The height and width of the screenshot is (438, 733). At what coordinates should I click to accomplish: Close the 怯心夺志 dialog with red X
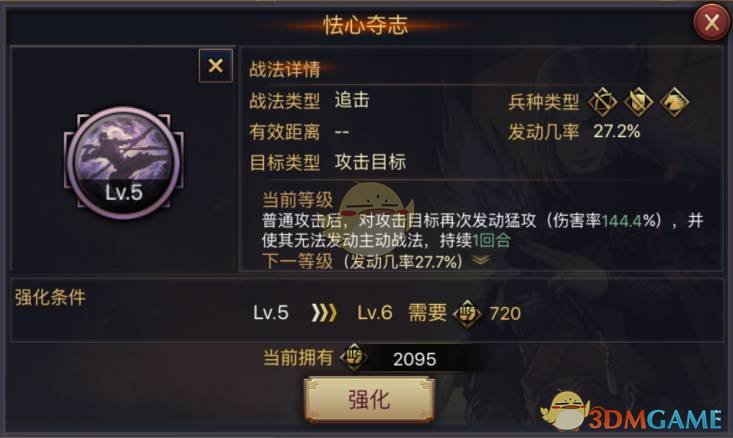[711, 22]
